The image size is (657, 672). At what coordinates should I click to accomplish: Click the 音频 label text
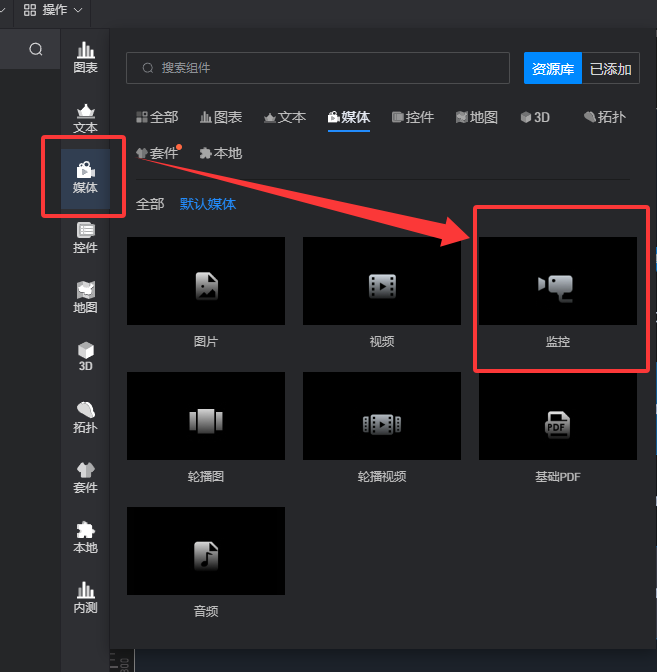click(x=206, y=611)
